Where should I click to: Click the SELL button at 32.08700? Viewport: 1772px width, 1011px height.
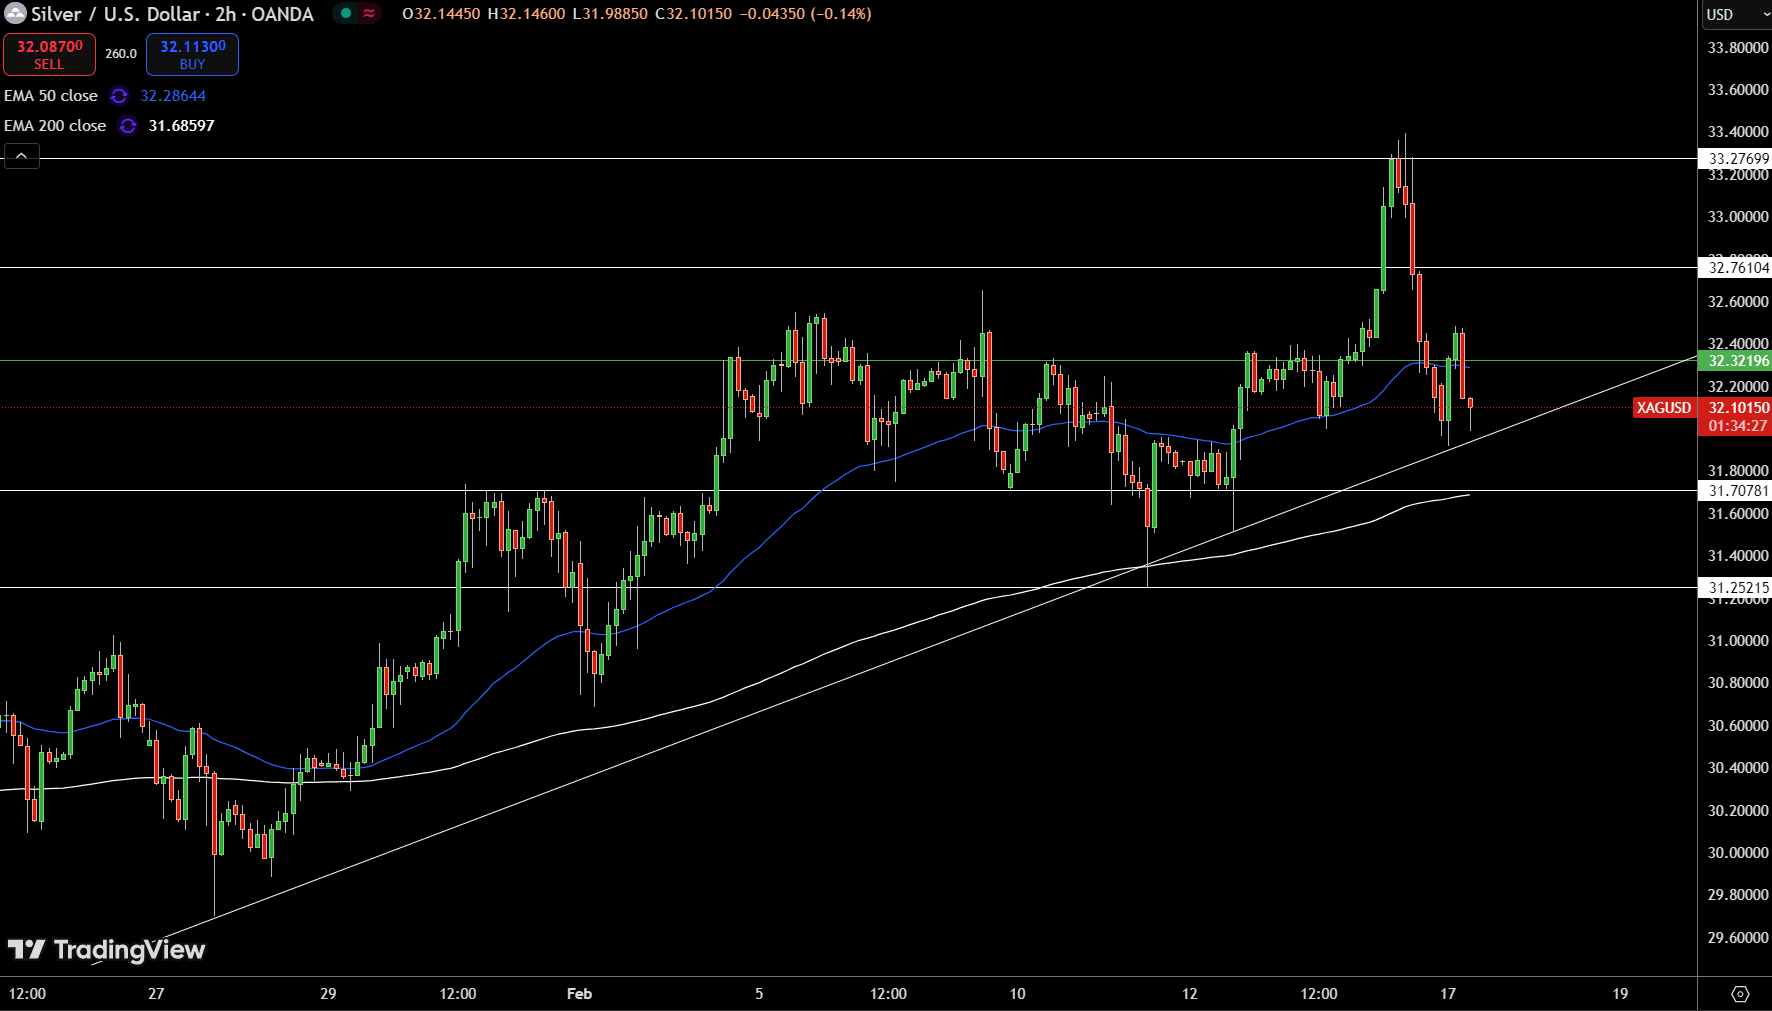tap(49, 54)
